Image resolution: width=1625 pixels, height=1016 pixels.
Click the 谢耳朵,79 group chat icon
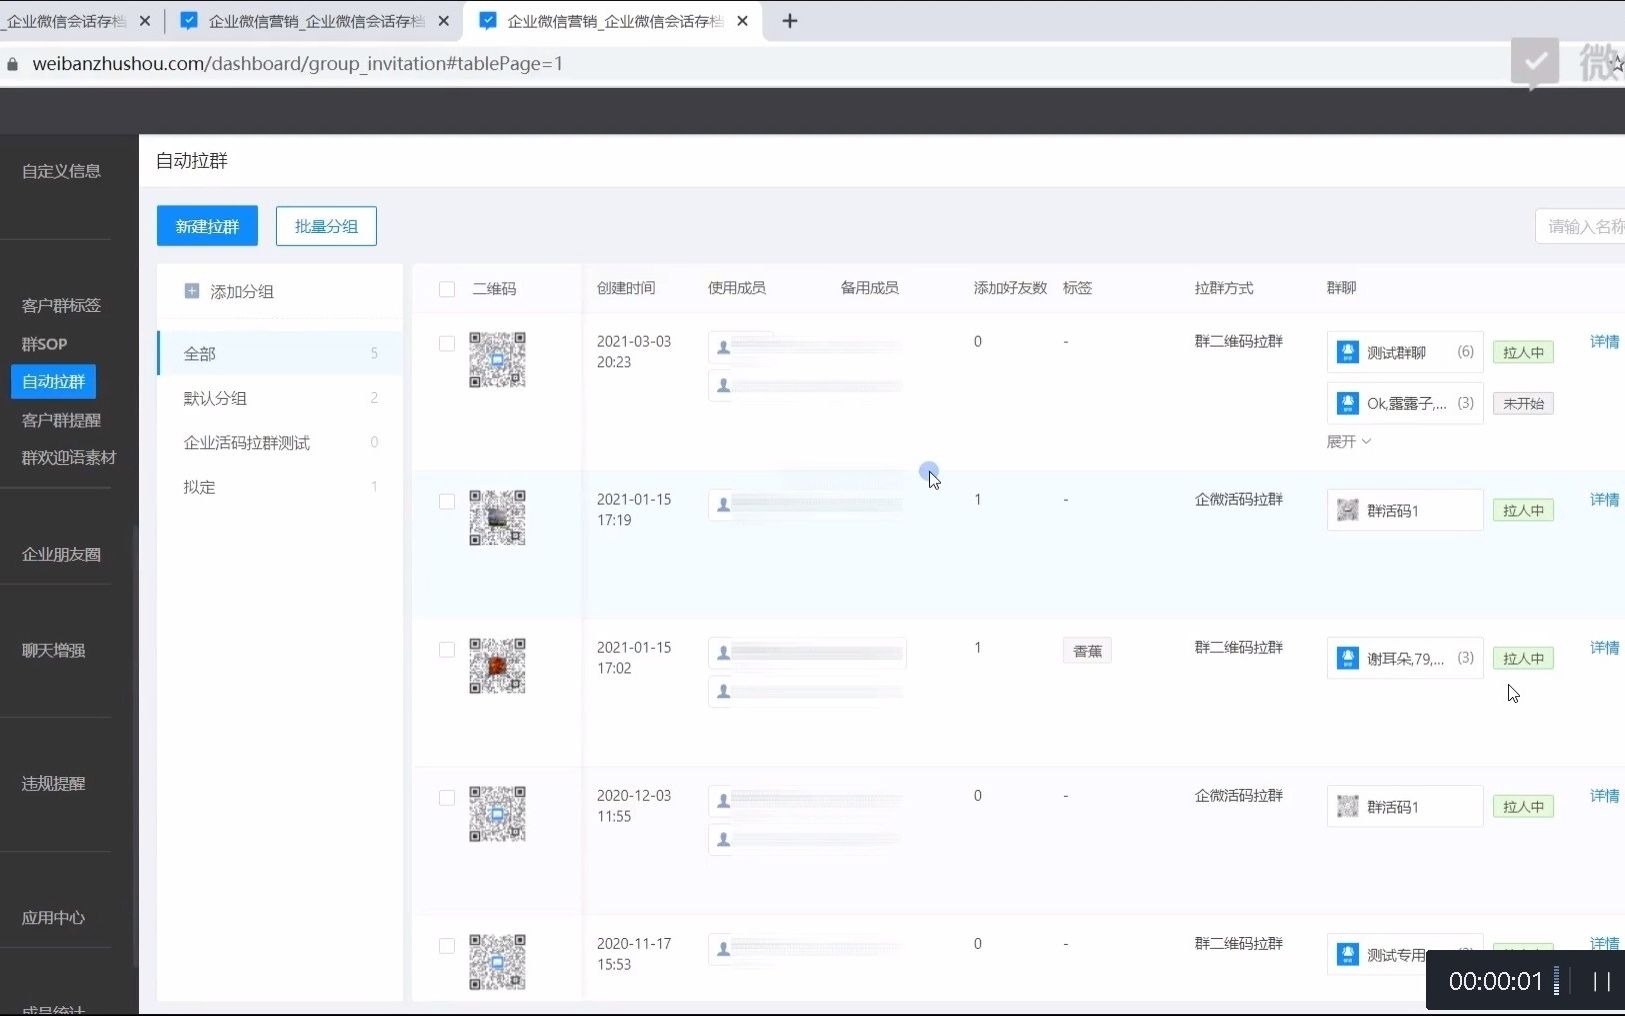[x=1348, y=658]
